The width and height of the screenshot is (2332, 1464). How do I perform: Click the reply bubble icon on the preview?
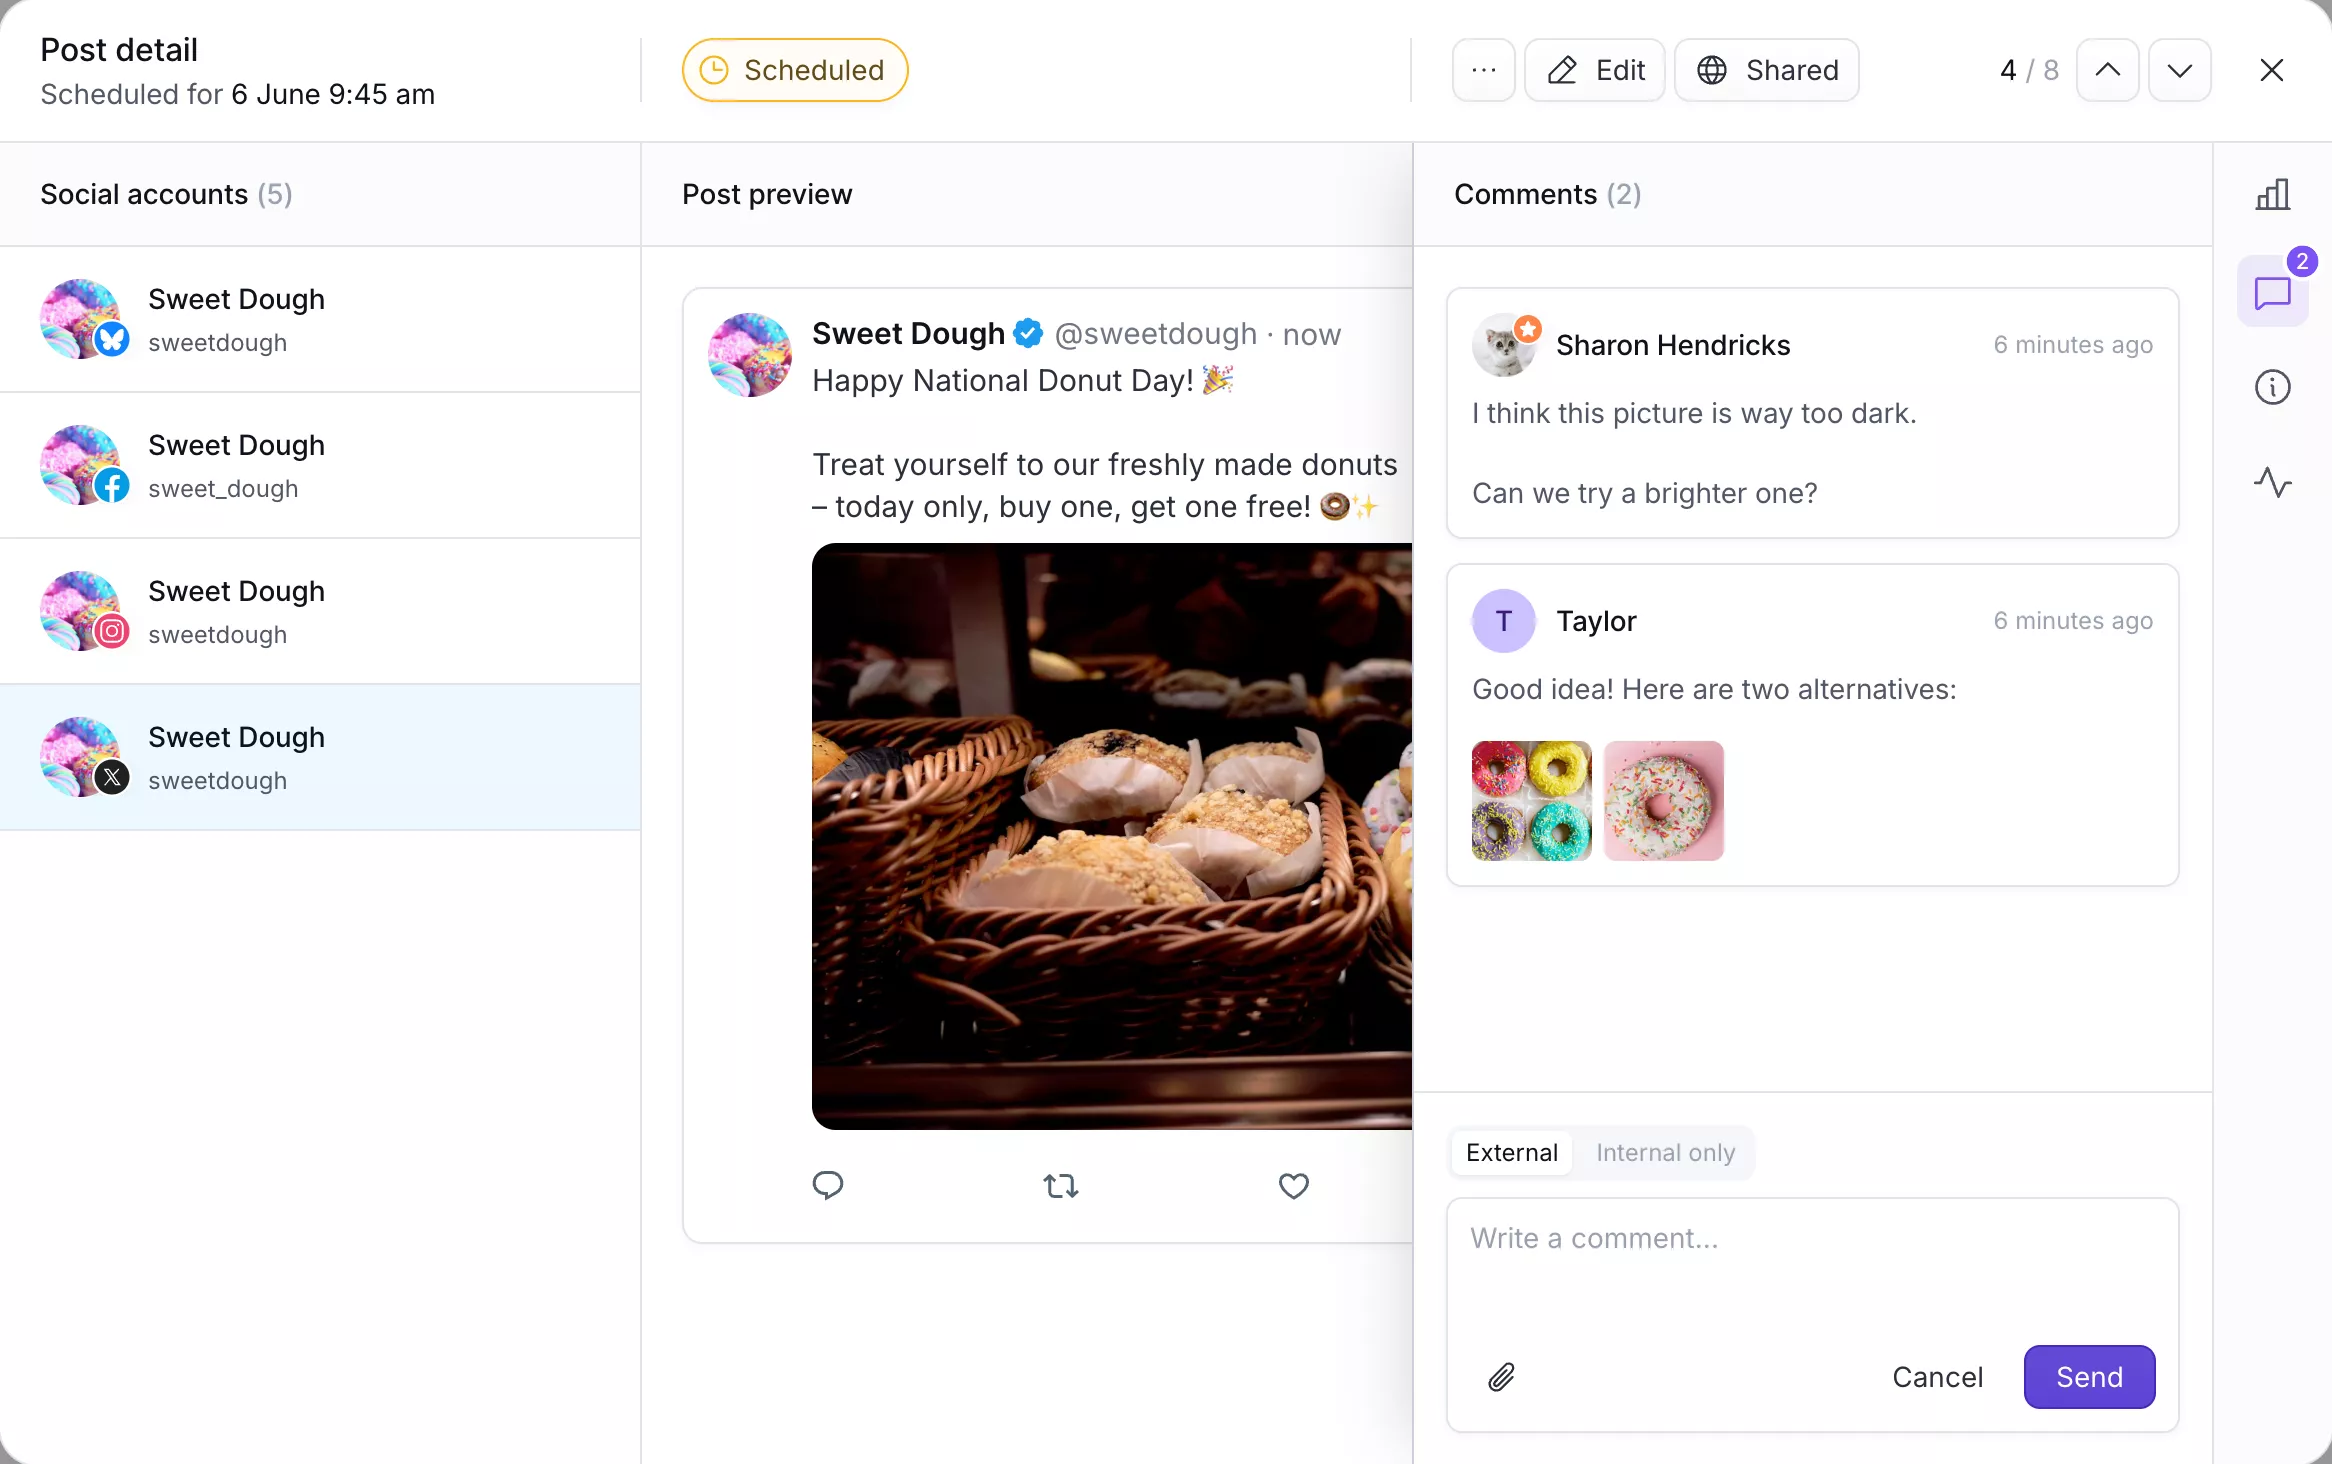click(x=827, y=1186)
